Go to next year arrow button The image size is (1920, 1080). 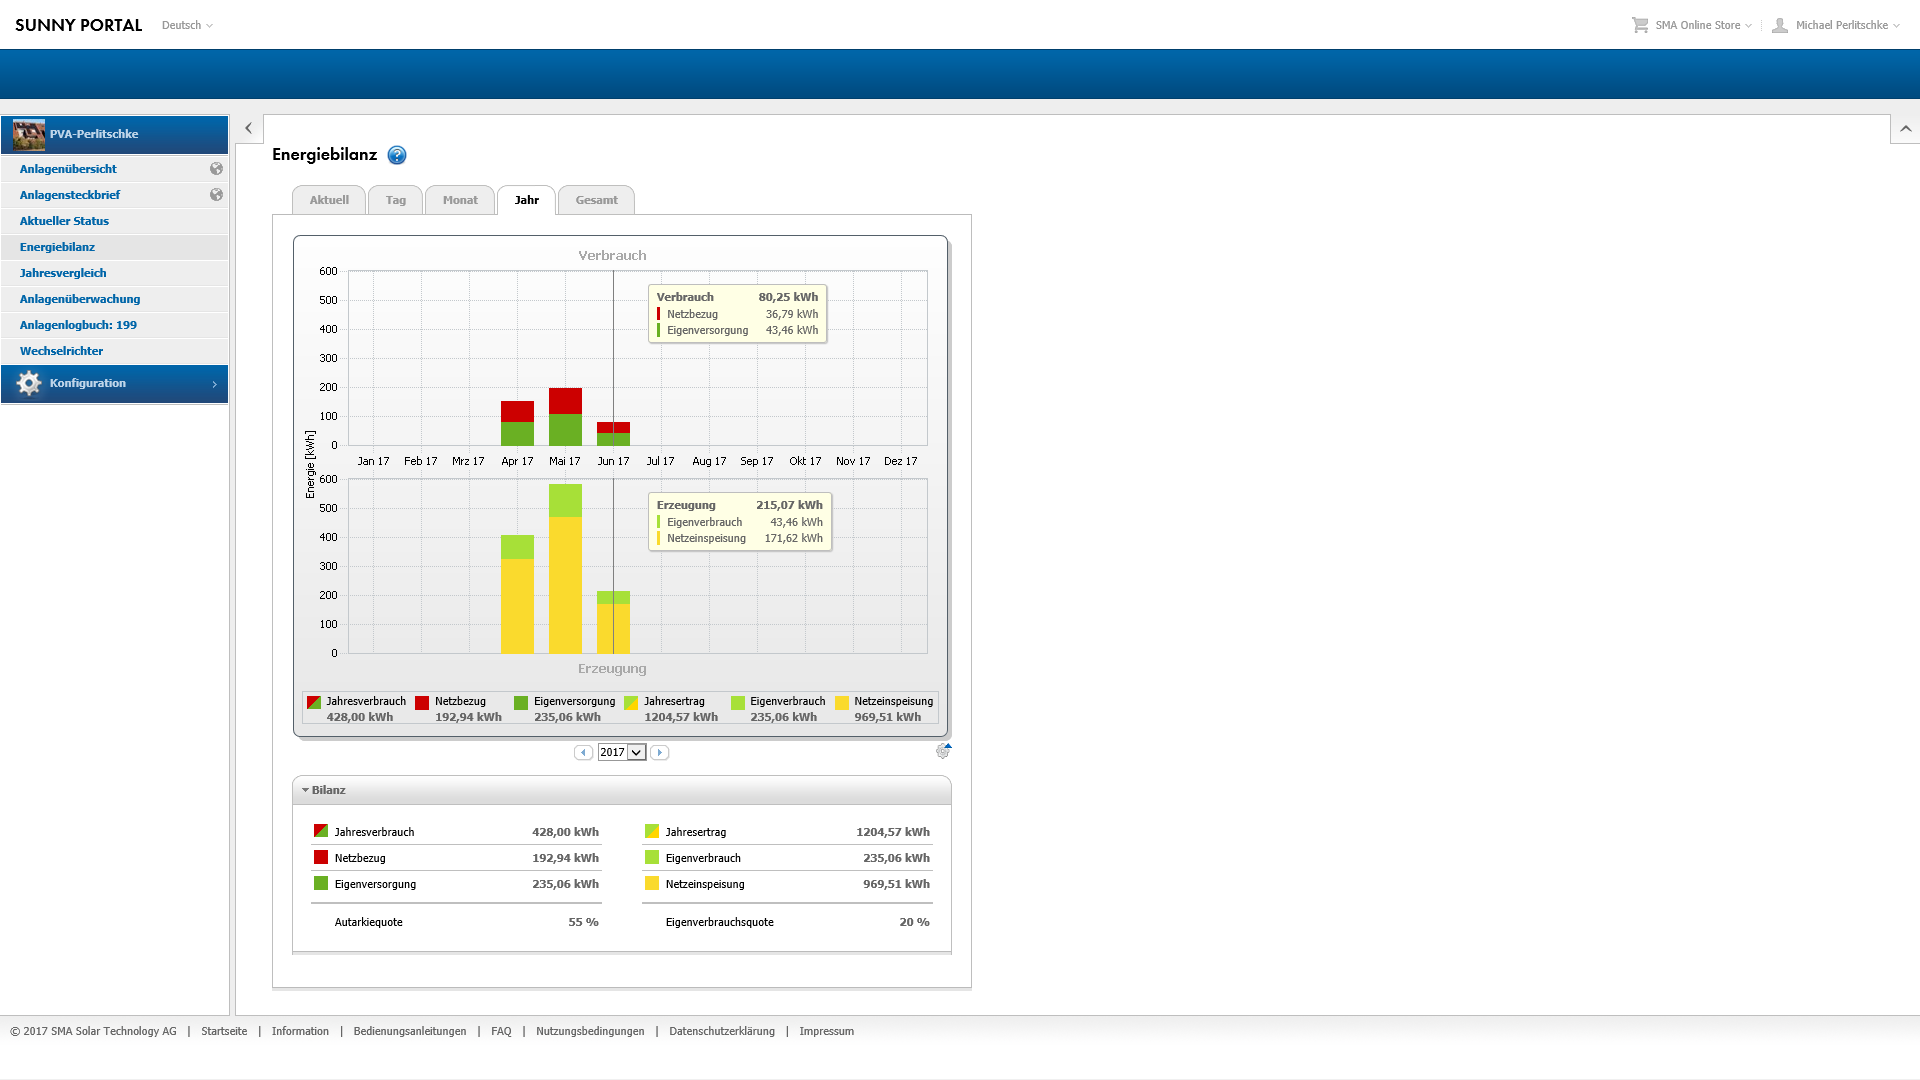pos(659,752)
